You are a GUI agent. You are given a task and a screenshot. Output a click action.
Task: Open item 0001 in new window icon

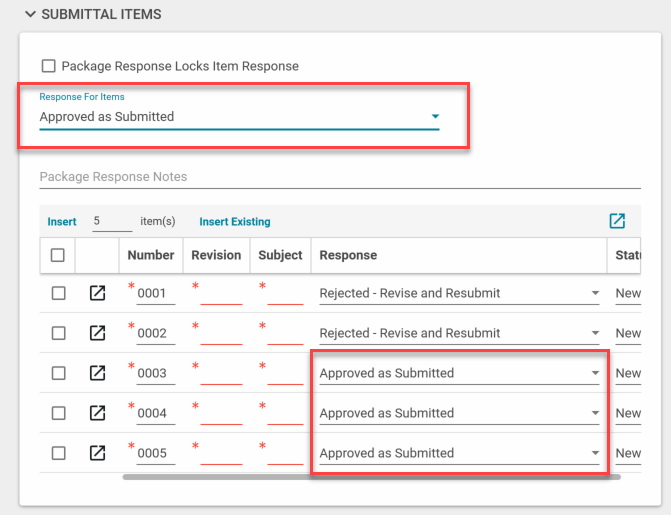tap(97, 293)
